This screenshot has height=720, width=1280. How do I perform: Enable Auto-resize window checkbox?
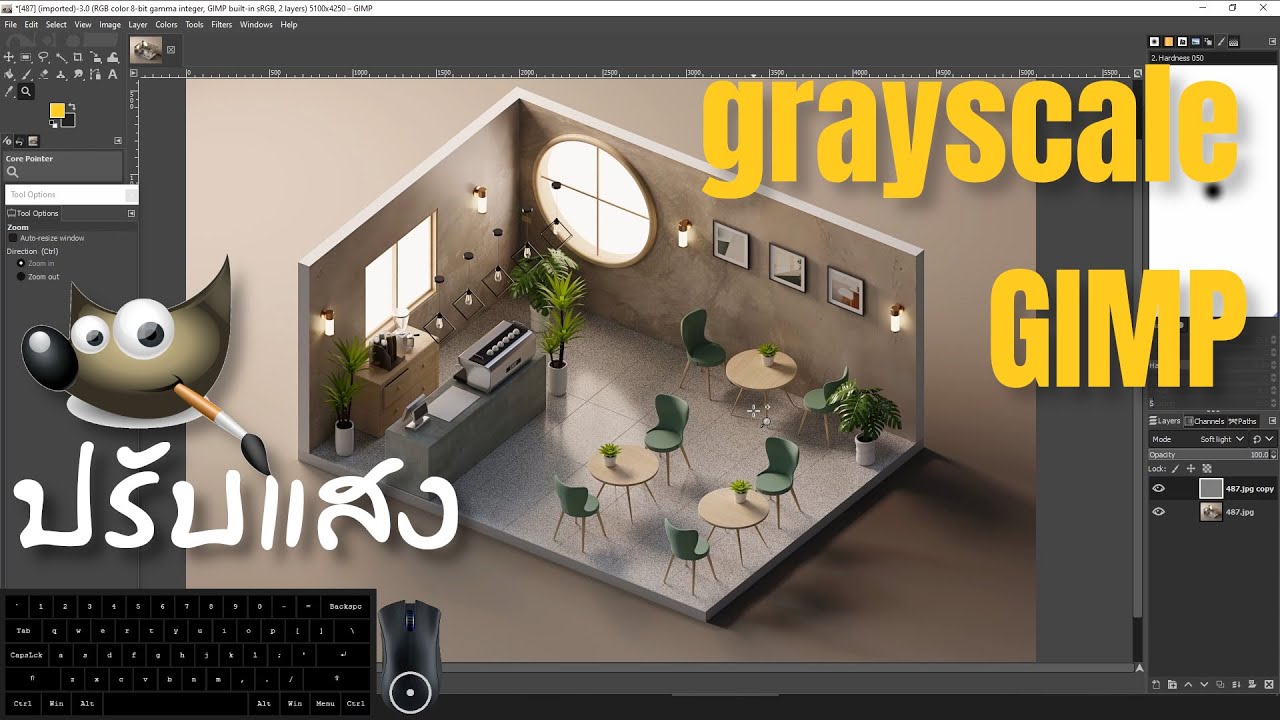13,238
